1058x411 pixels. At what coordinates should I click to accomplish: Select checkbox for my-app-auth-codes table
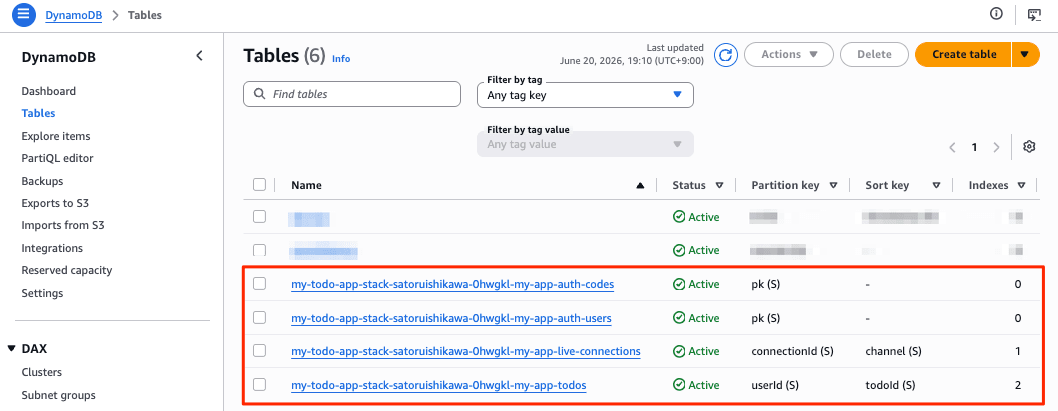pos(259,284)
